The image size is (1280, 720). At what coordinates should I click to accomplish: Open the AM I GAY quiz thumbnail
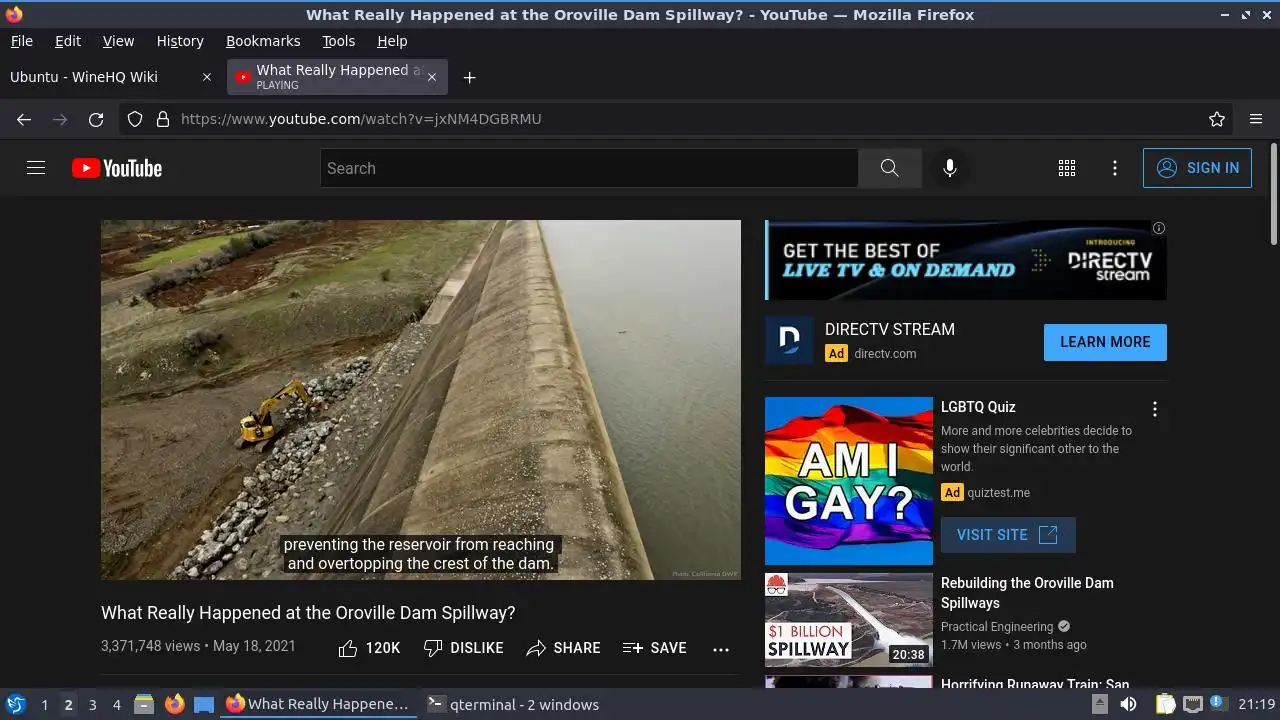click(849, 481)
